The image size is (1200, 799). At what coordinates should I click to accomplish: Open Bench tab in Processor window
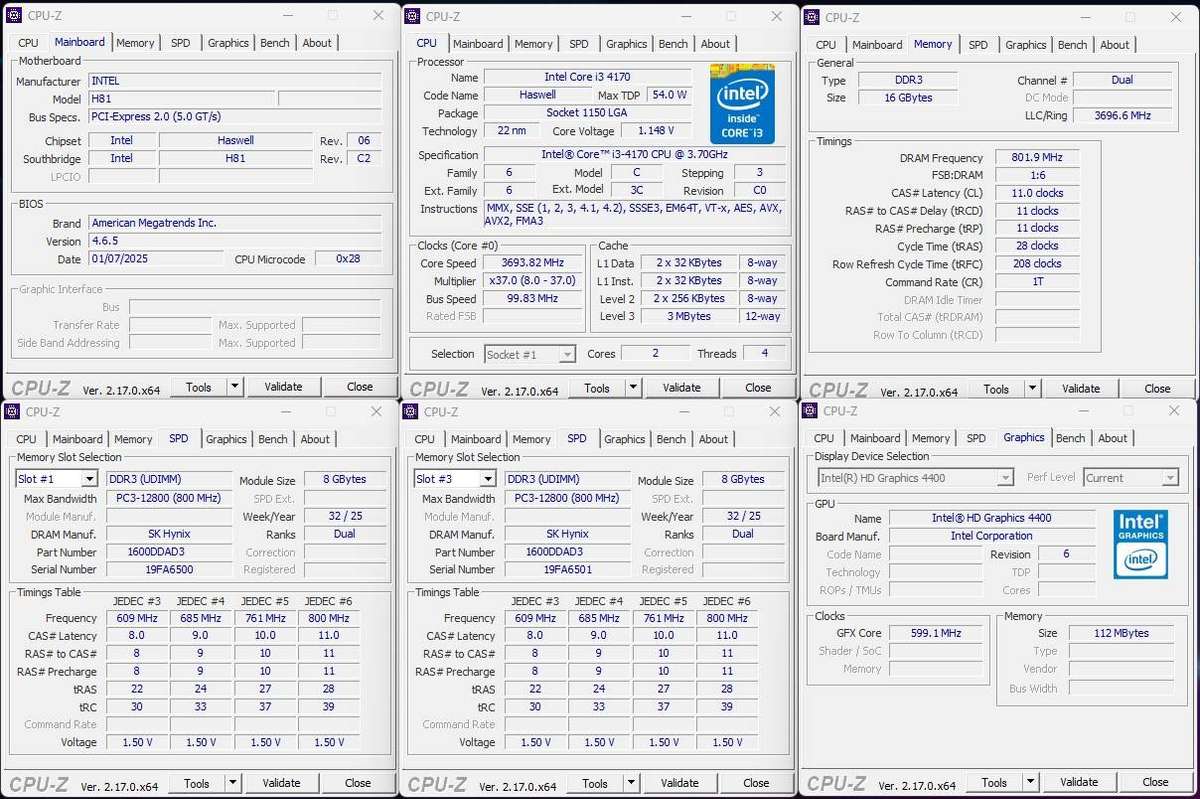pos(673,44)
